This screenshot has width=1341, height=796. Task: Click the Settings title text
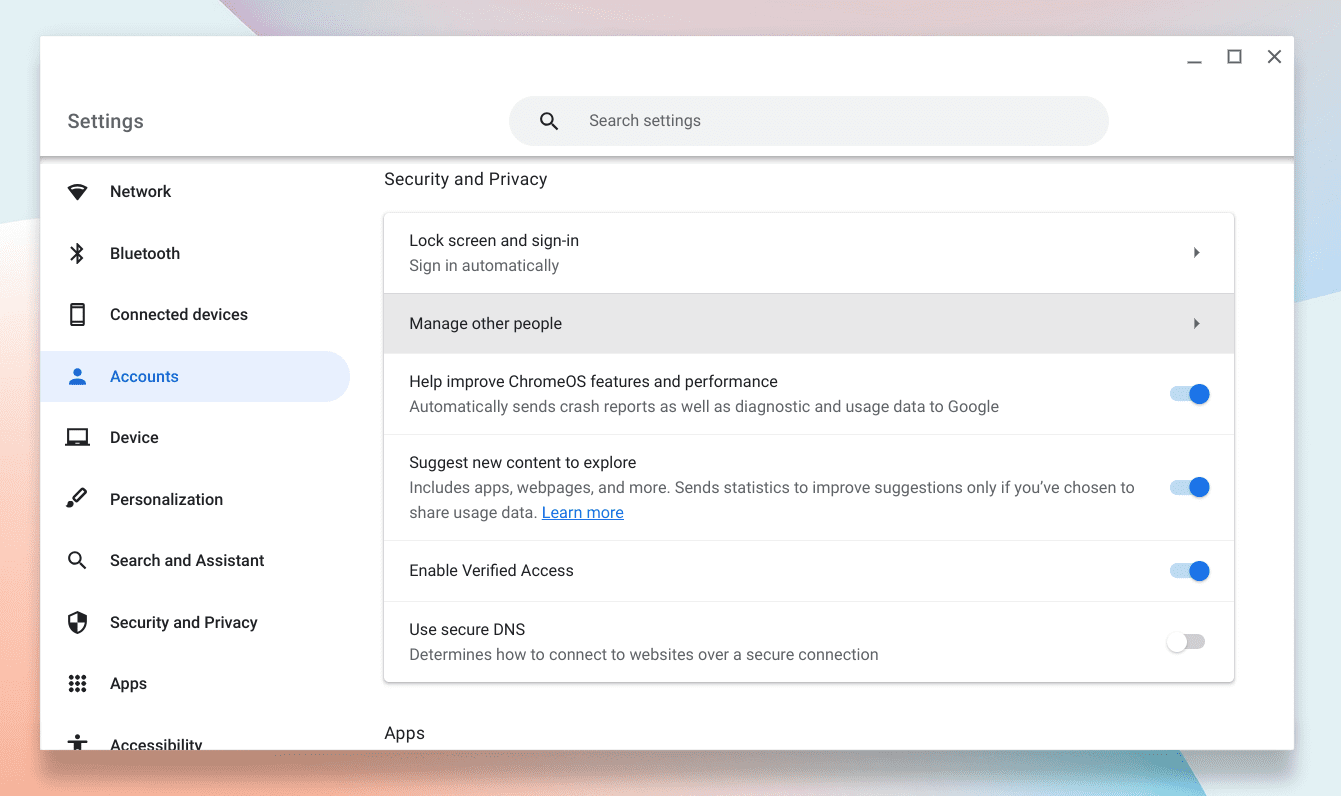pyautogui.click(x=105, y=121)
